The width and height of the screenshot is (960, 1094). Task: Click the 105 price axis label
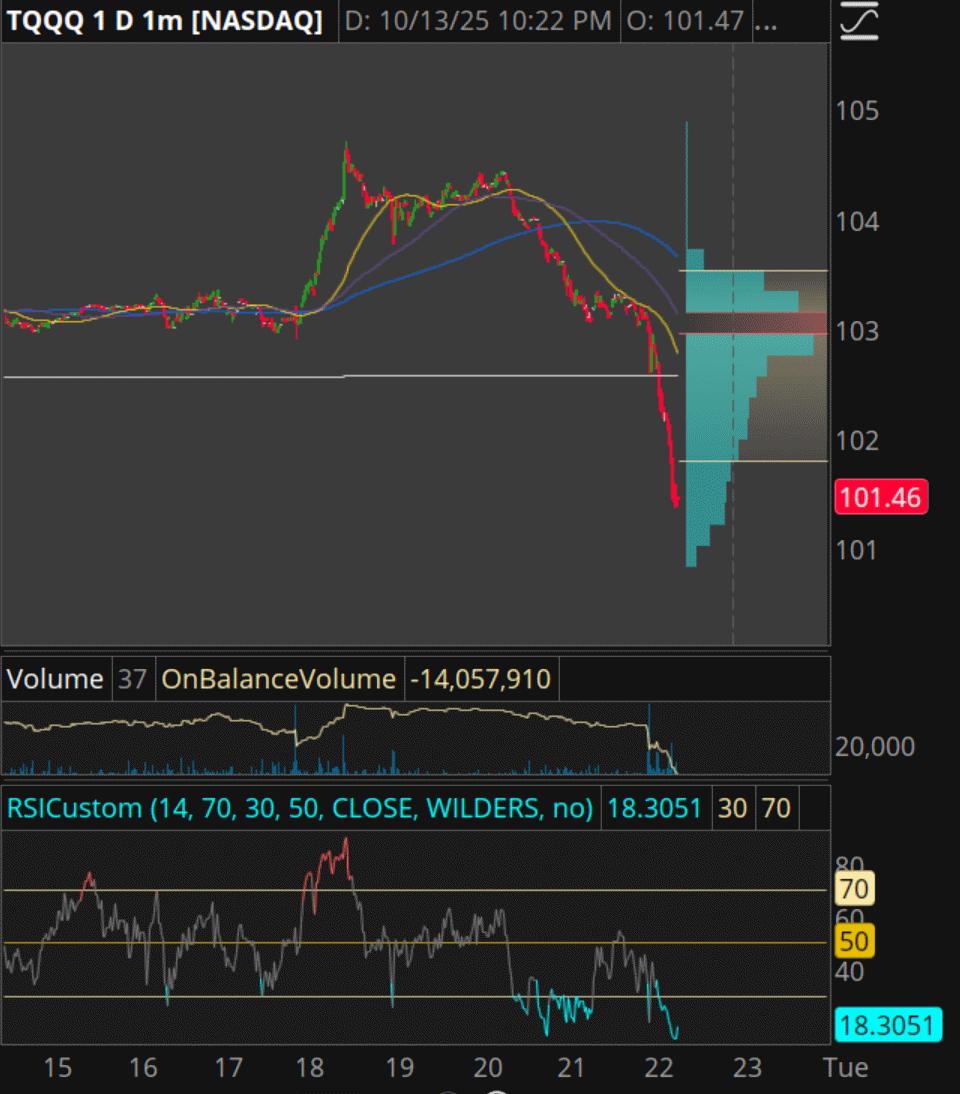point(857,111)
